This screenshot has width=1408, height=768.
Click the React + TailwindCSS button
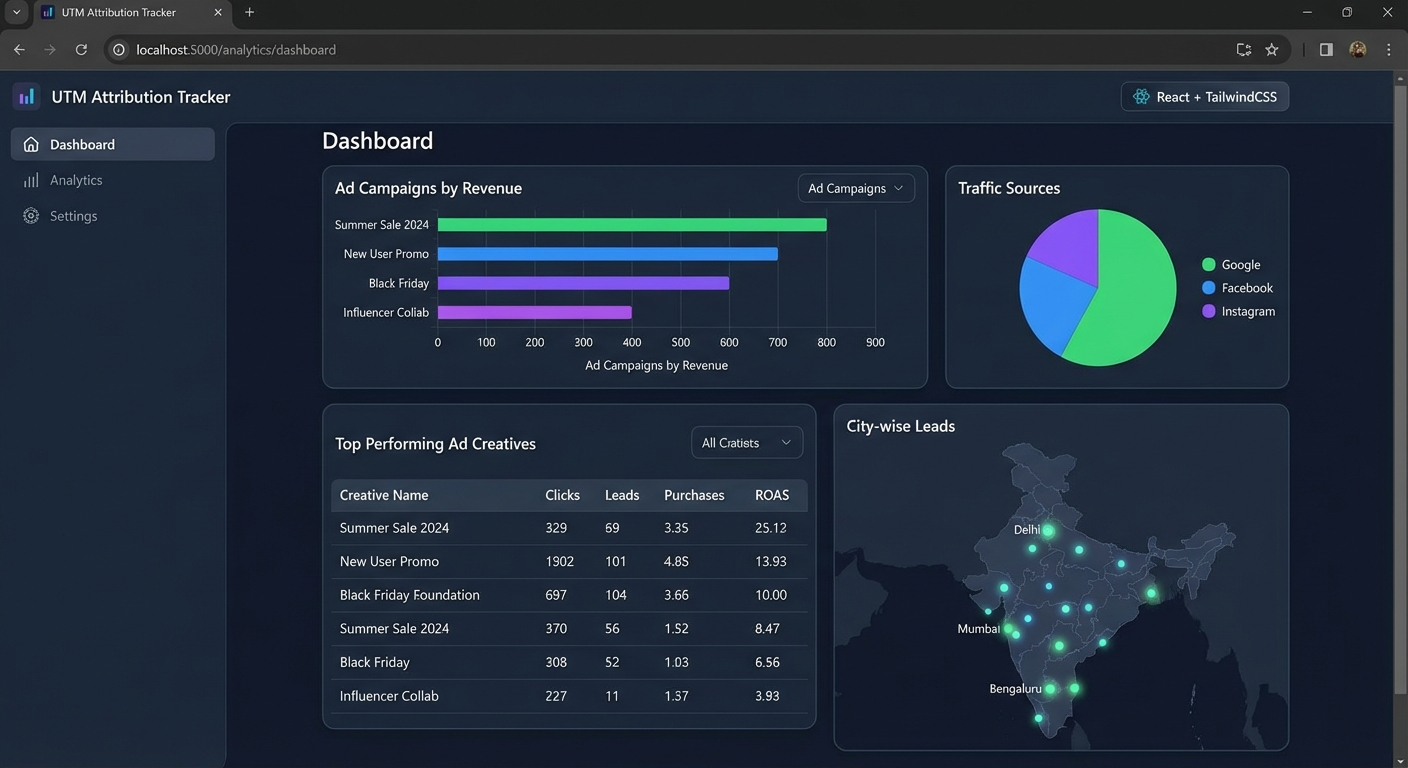click(1205, 97)
